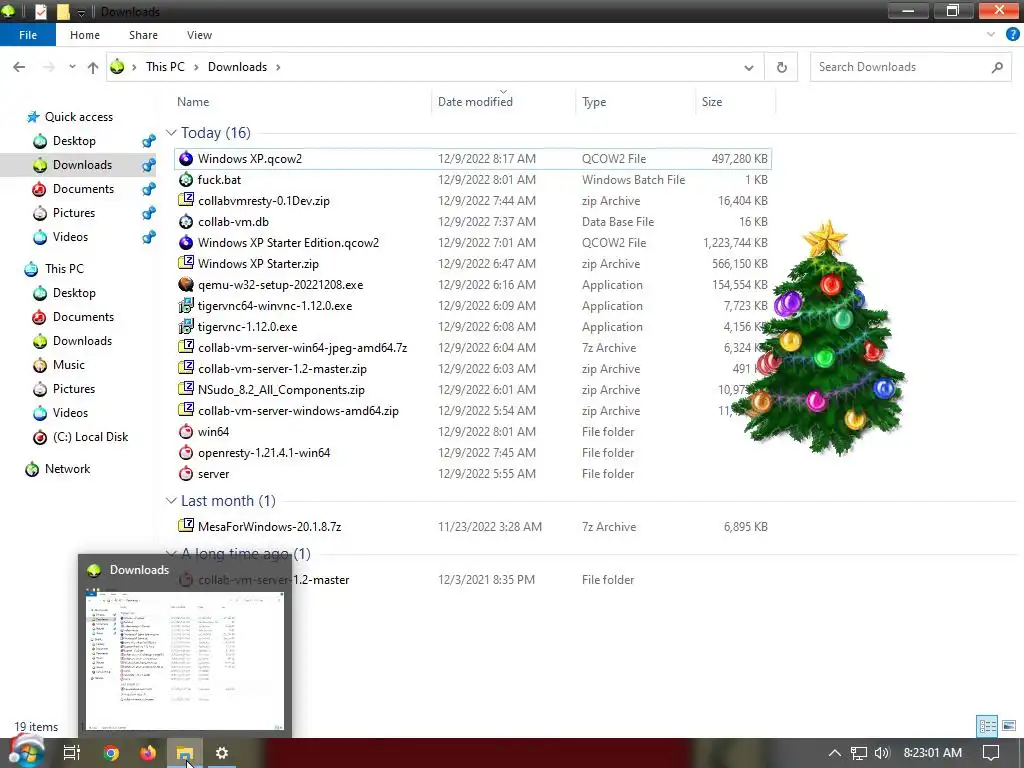Select This PC in the navigation pane
Viewport: 1024px width, 768px height.
click(64, 268)
